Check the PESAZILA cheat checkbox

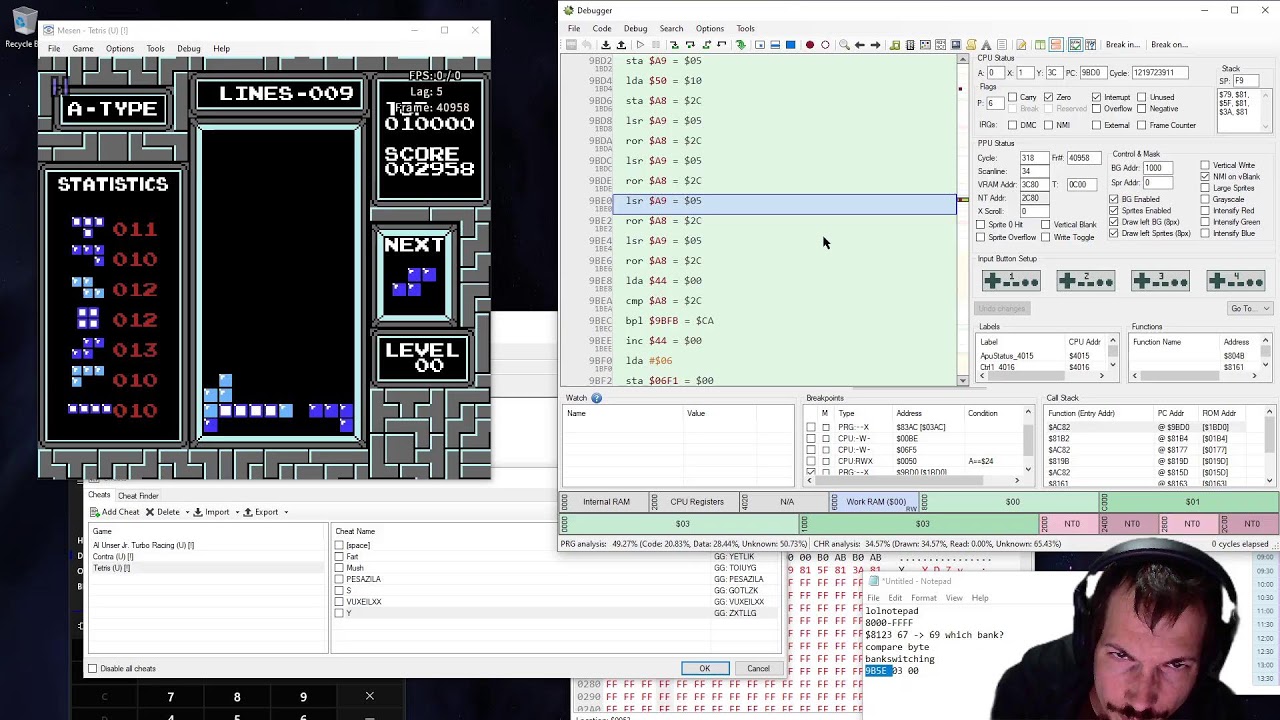[339, 579]
